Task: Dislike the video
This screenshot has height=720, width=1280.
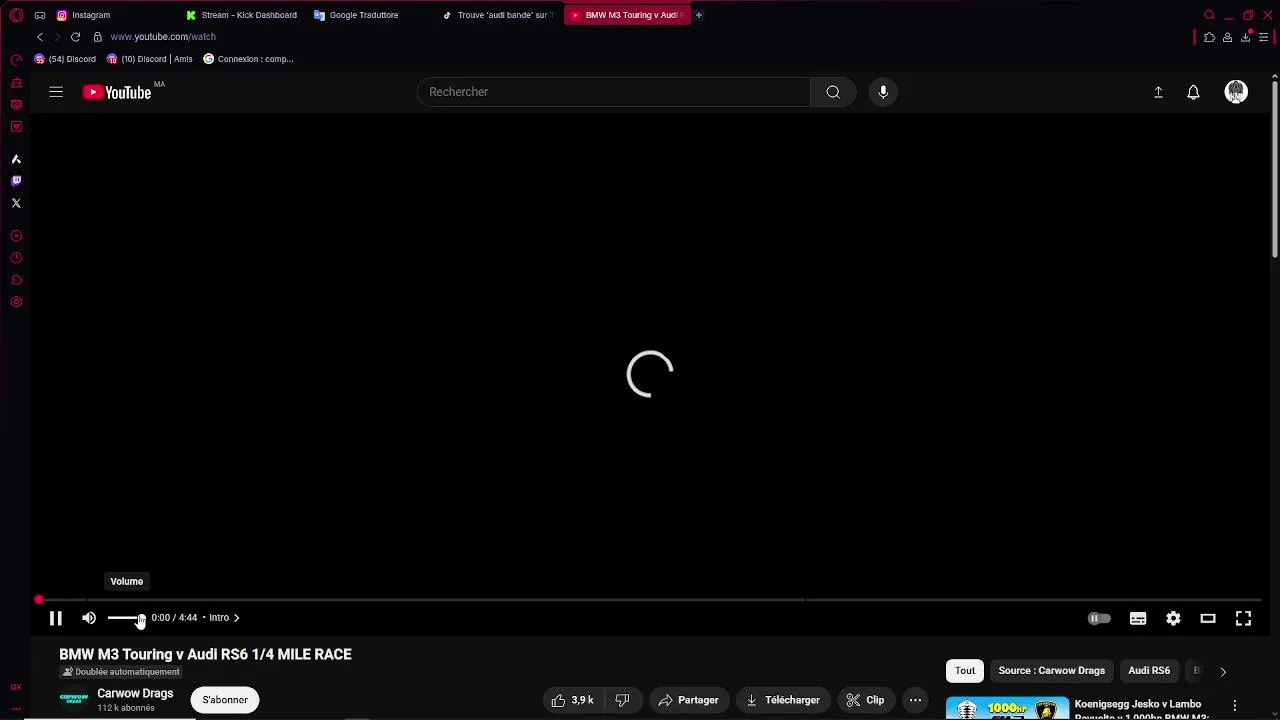Action: [x=622, y=700]
